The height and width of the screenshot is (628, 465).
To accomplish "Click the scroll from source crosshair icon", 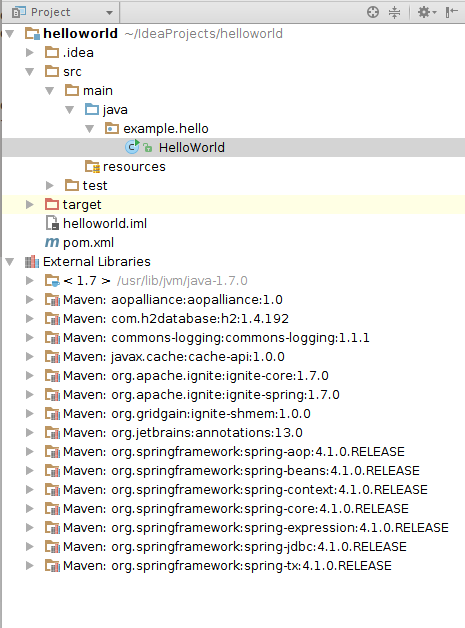I will (x=372, y=12).
